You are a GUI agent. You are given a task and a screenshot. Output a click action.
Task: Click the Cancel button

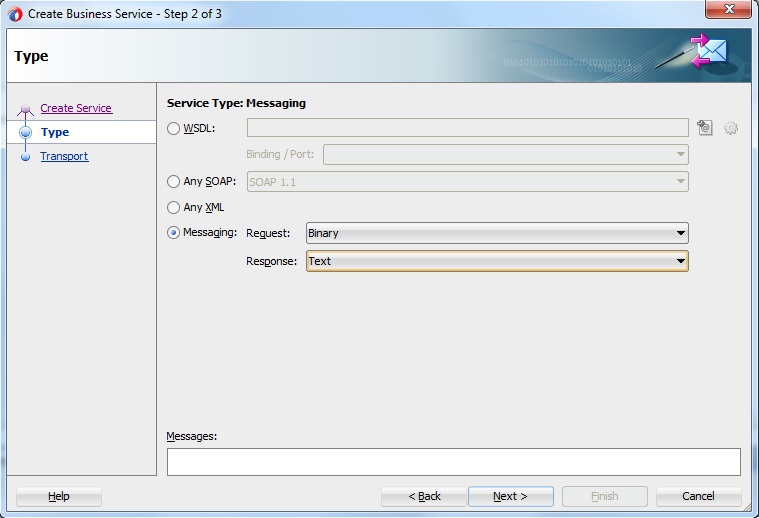pyautogui.click(x=698, y=497)
